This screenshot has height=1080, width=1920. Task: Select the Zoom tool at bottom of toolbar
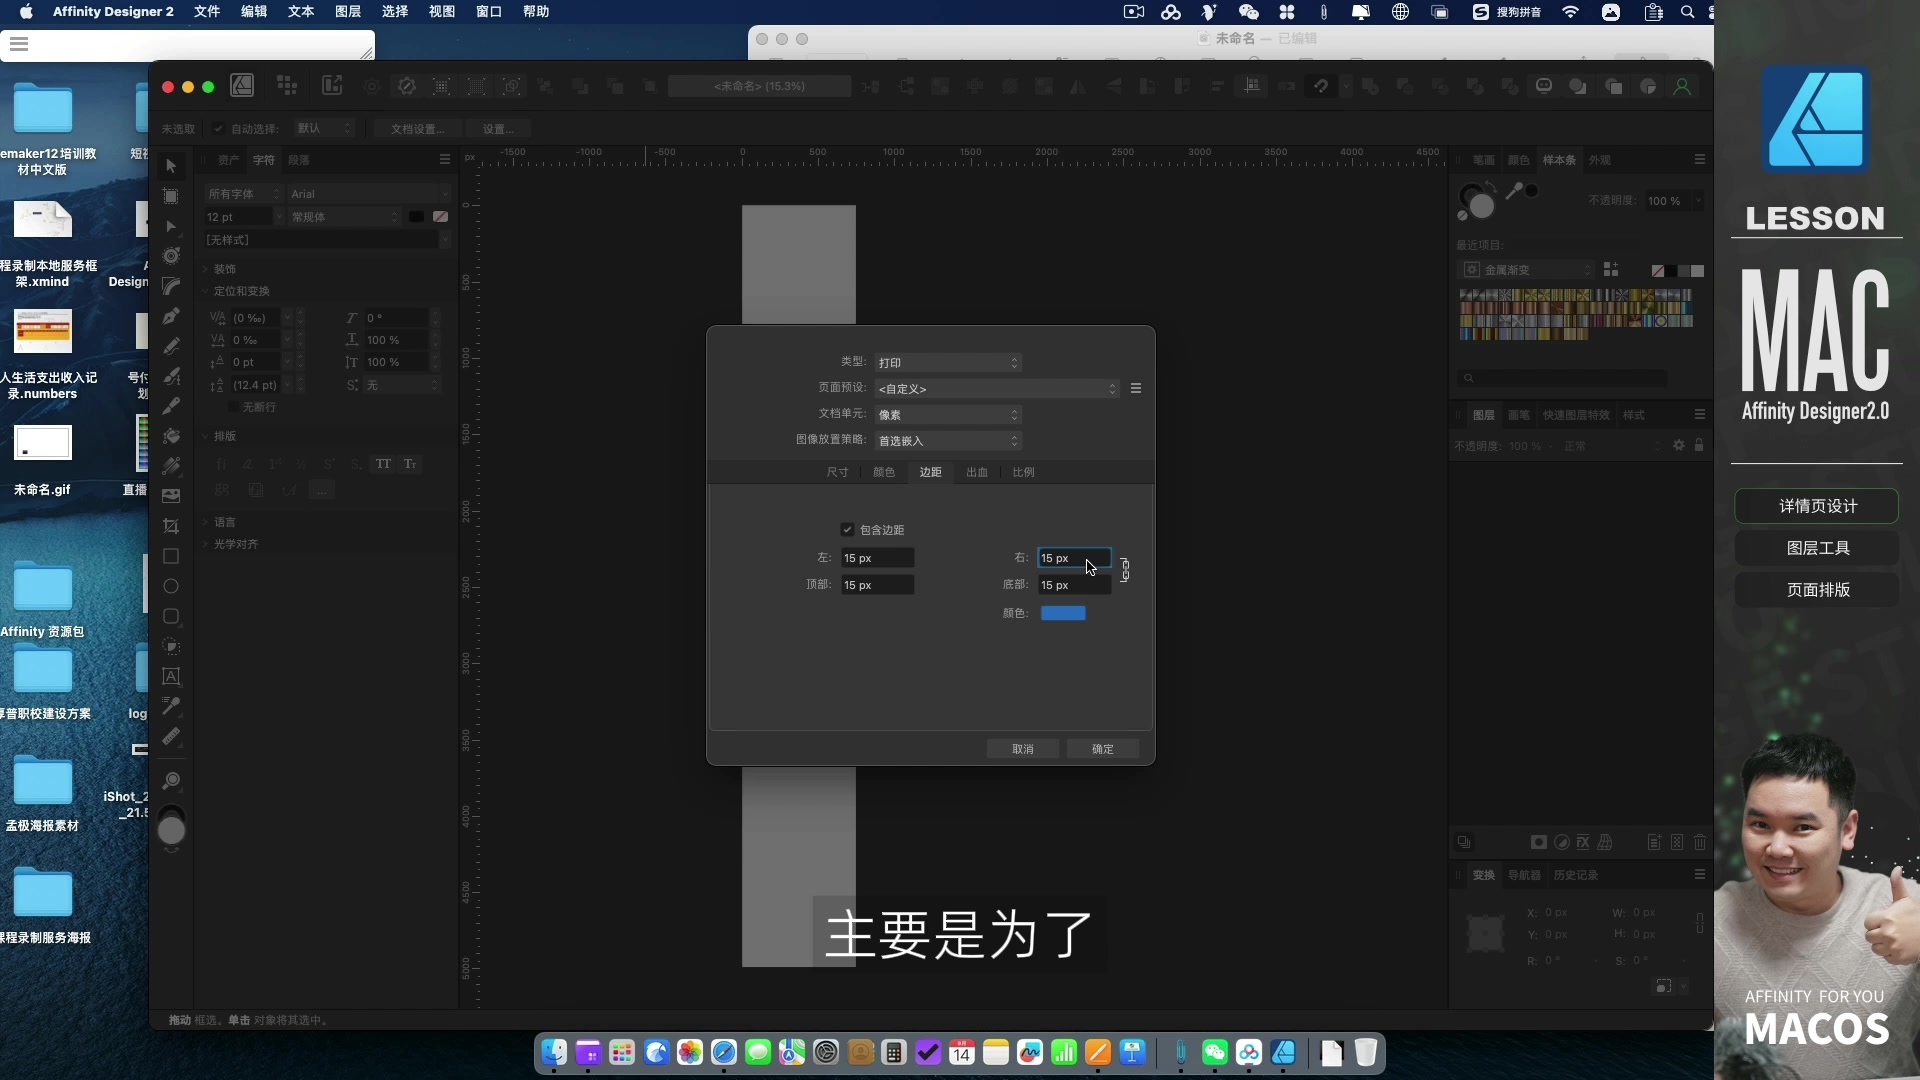(x=171, y=781)
